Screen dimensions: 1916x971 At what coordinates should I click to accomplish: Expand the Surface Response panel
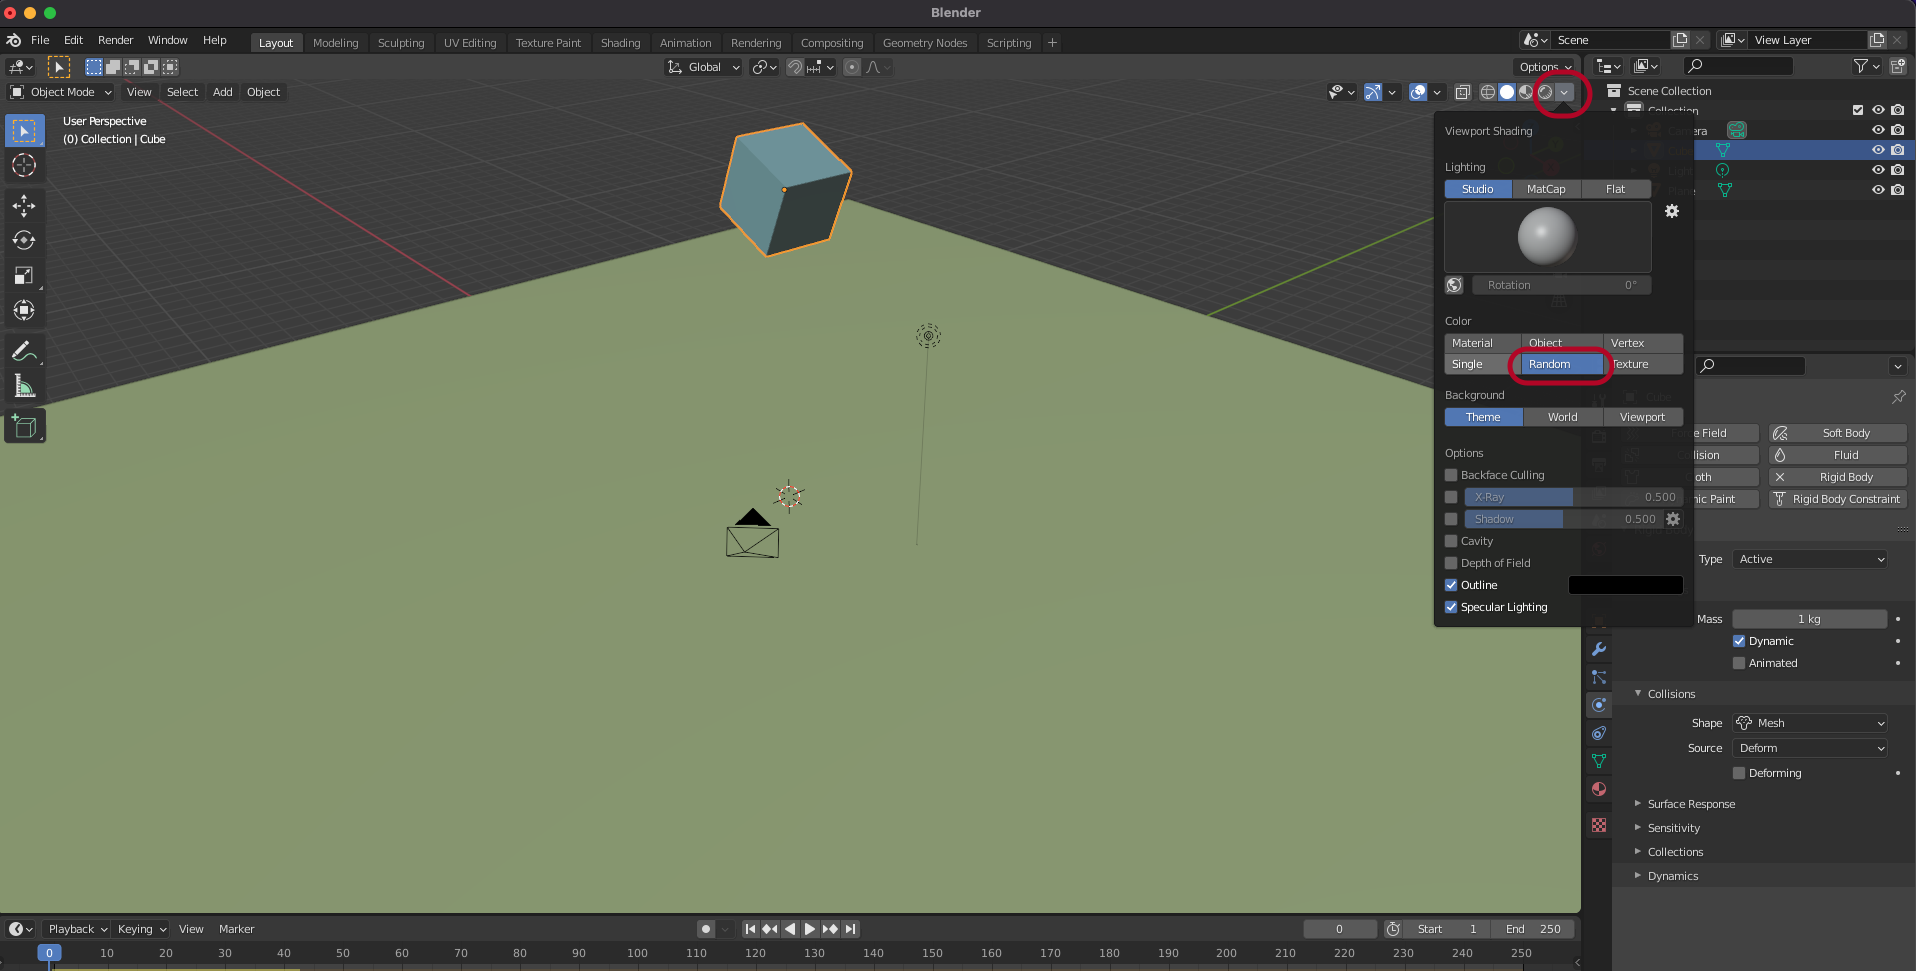[x=1691, y=804]
